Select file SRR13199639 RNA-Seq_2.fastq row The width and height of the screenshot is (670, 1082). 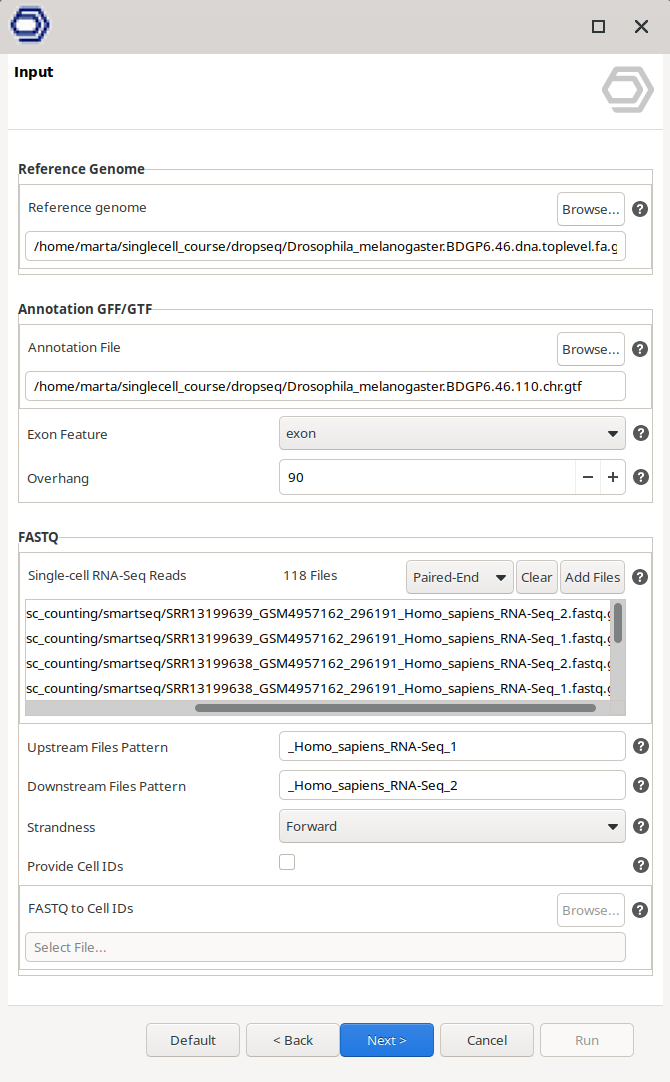[x=318, y=613]
